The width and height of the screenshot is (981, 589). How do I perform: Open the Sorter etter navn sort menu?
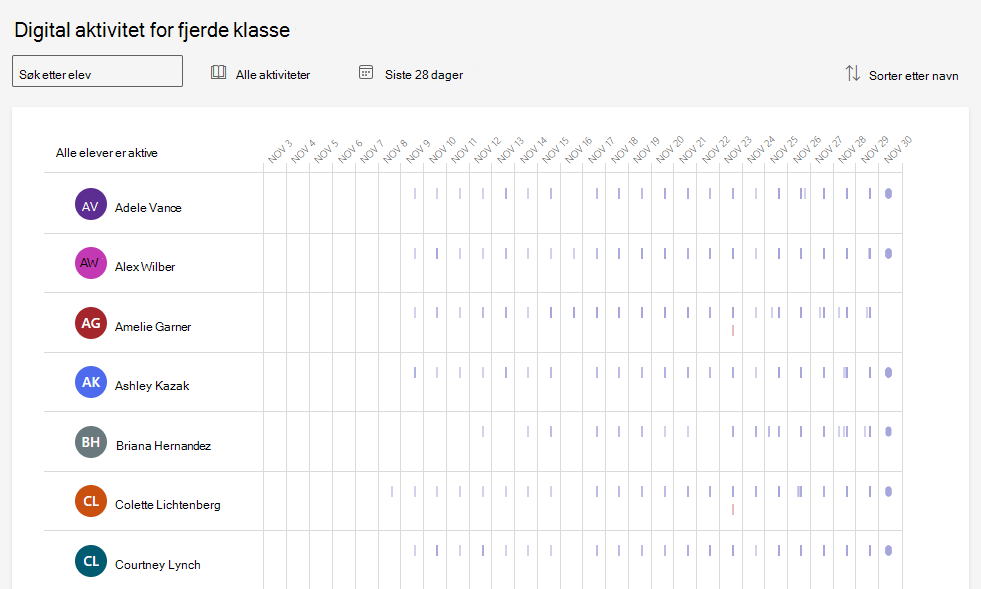coord(902,74)
